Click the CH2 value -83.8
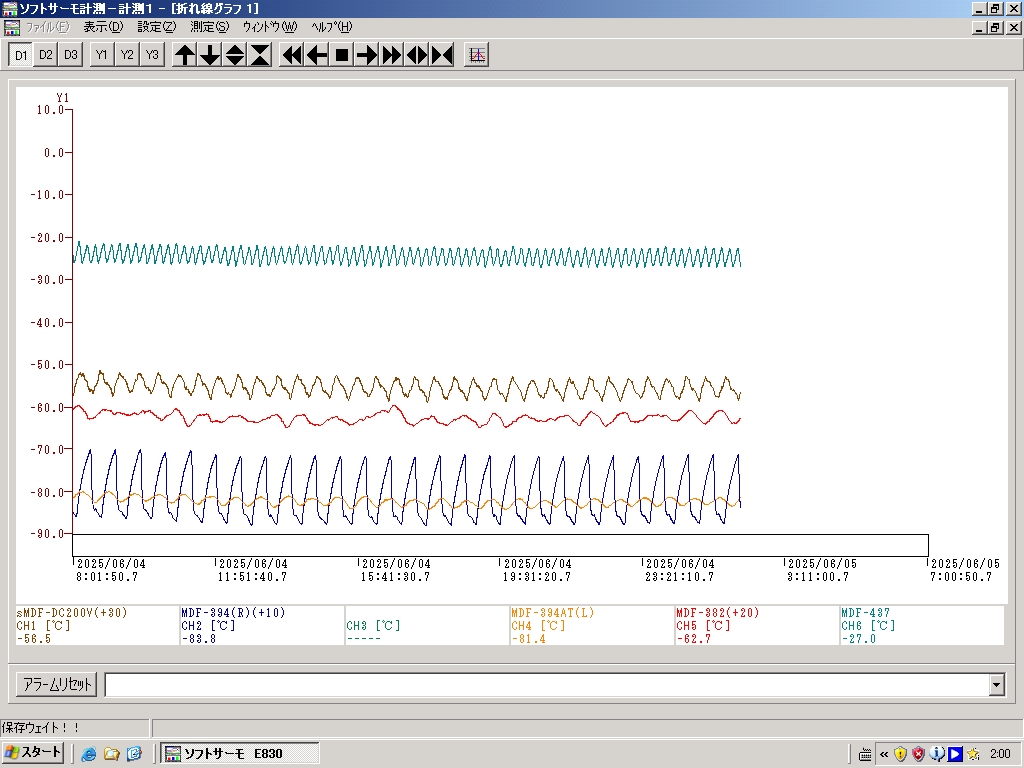The height and width of the screenshot is (768, 1024). pos(199,639)
